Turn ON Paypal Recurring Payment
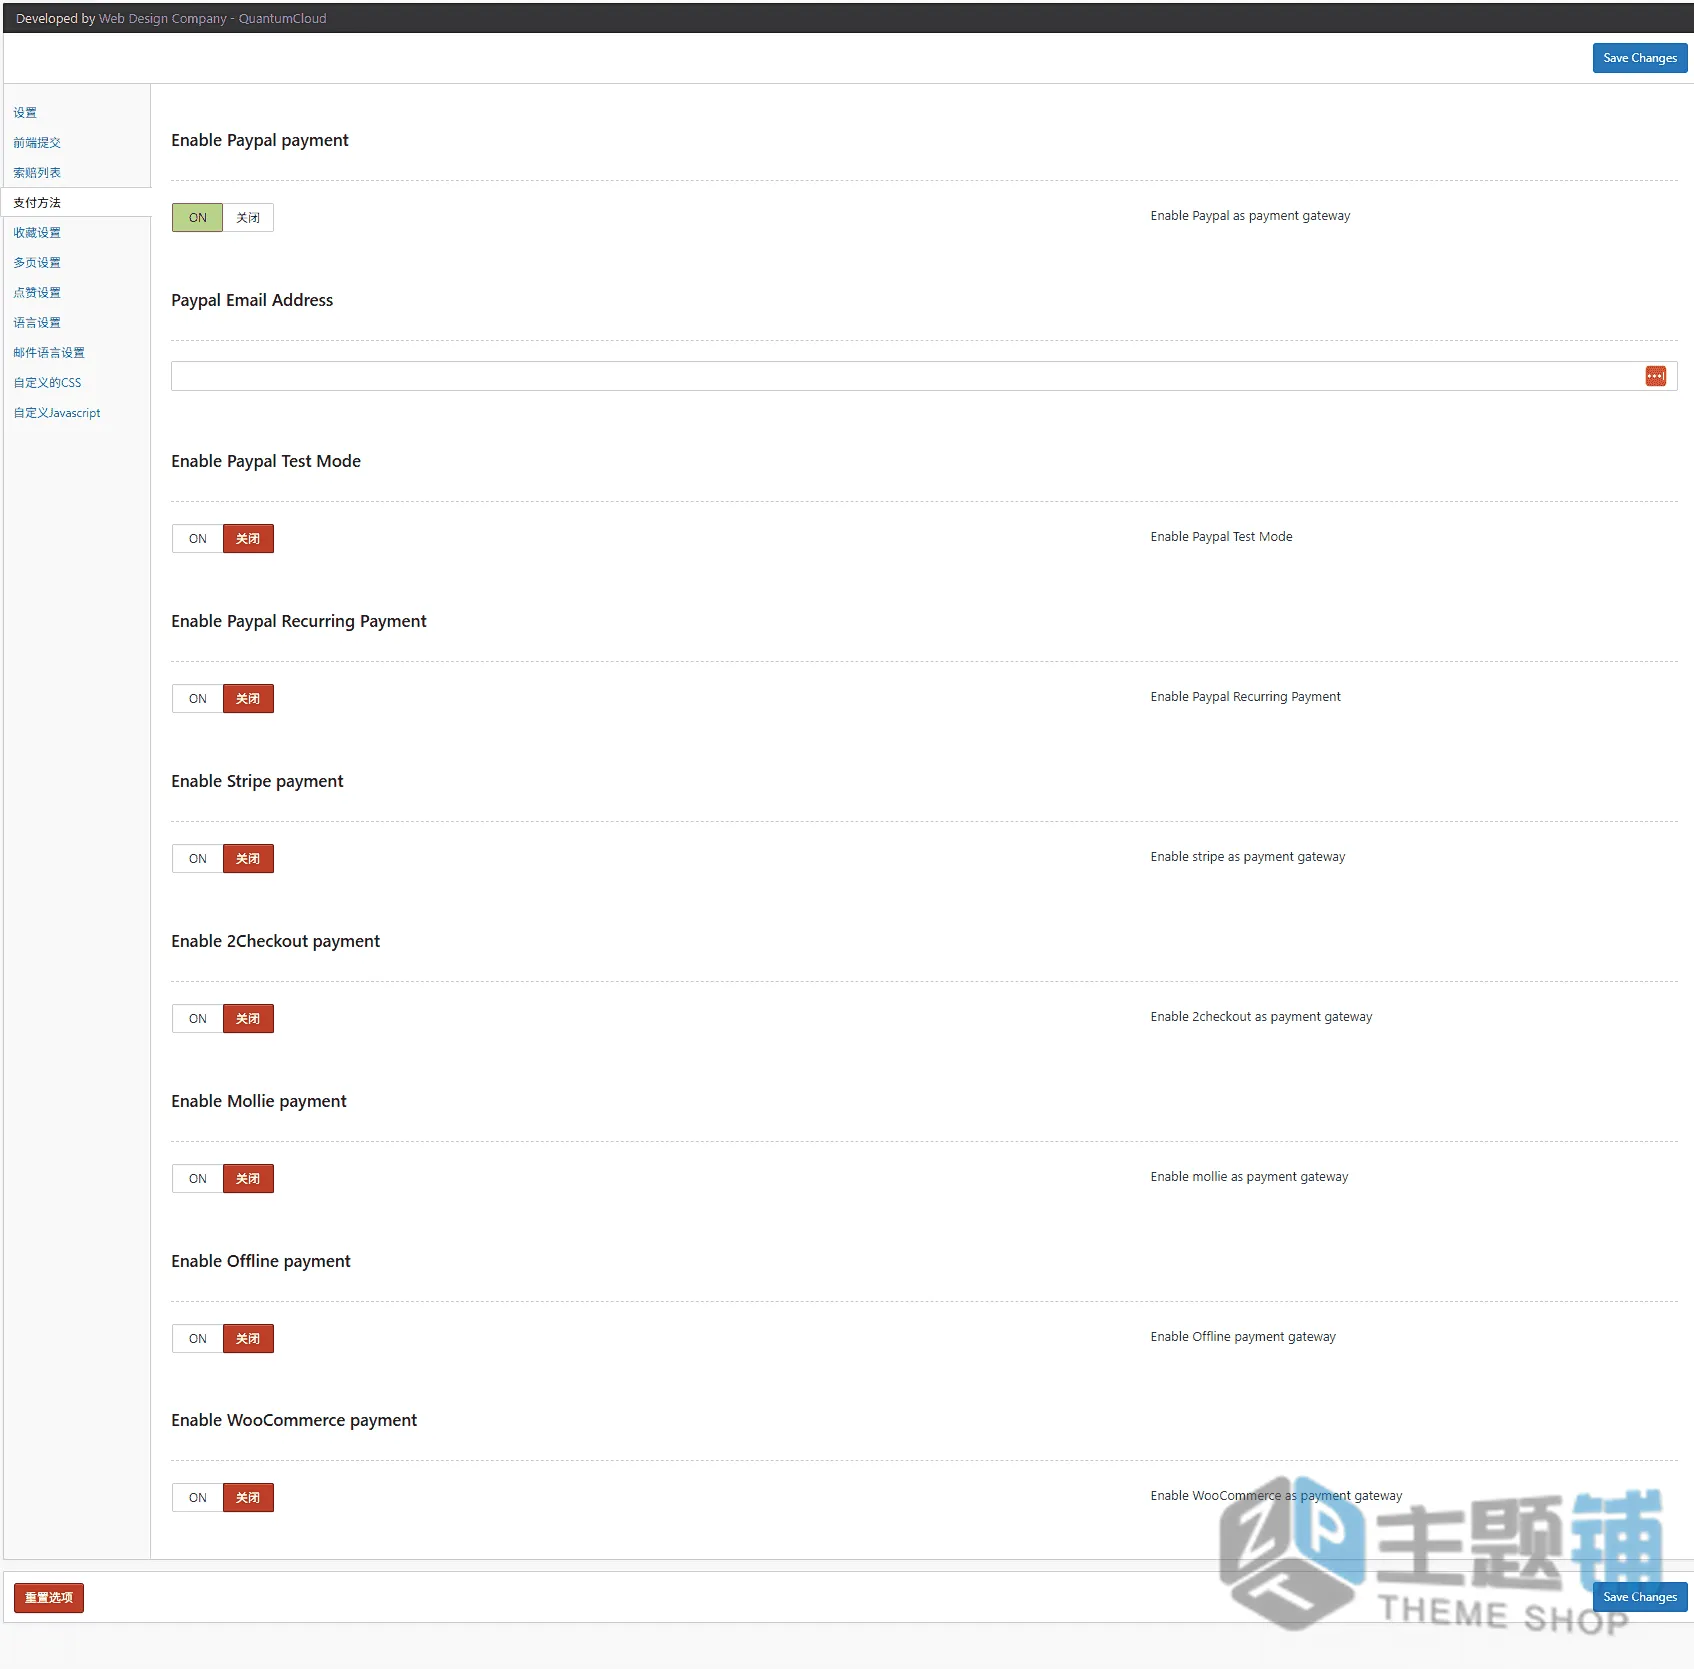Viewport: 1694px width, 1669px height. [197, 699]
